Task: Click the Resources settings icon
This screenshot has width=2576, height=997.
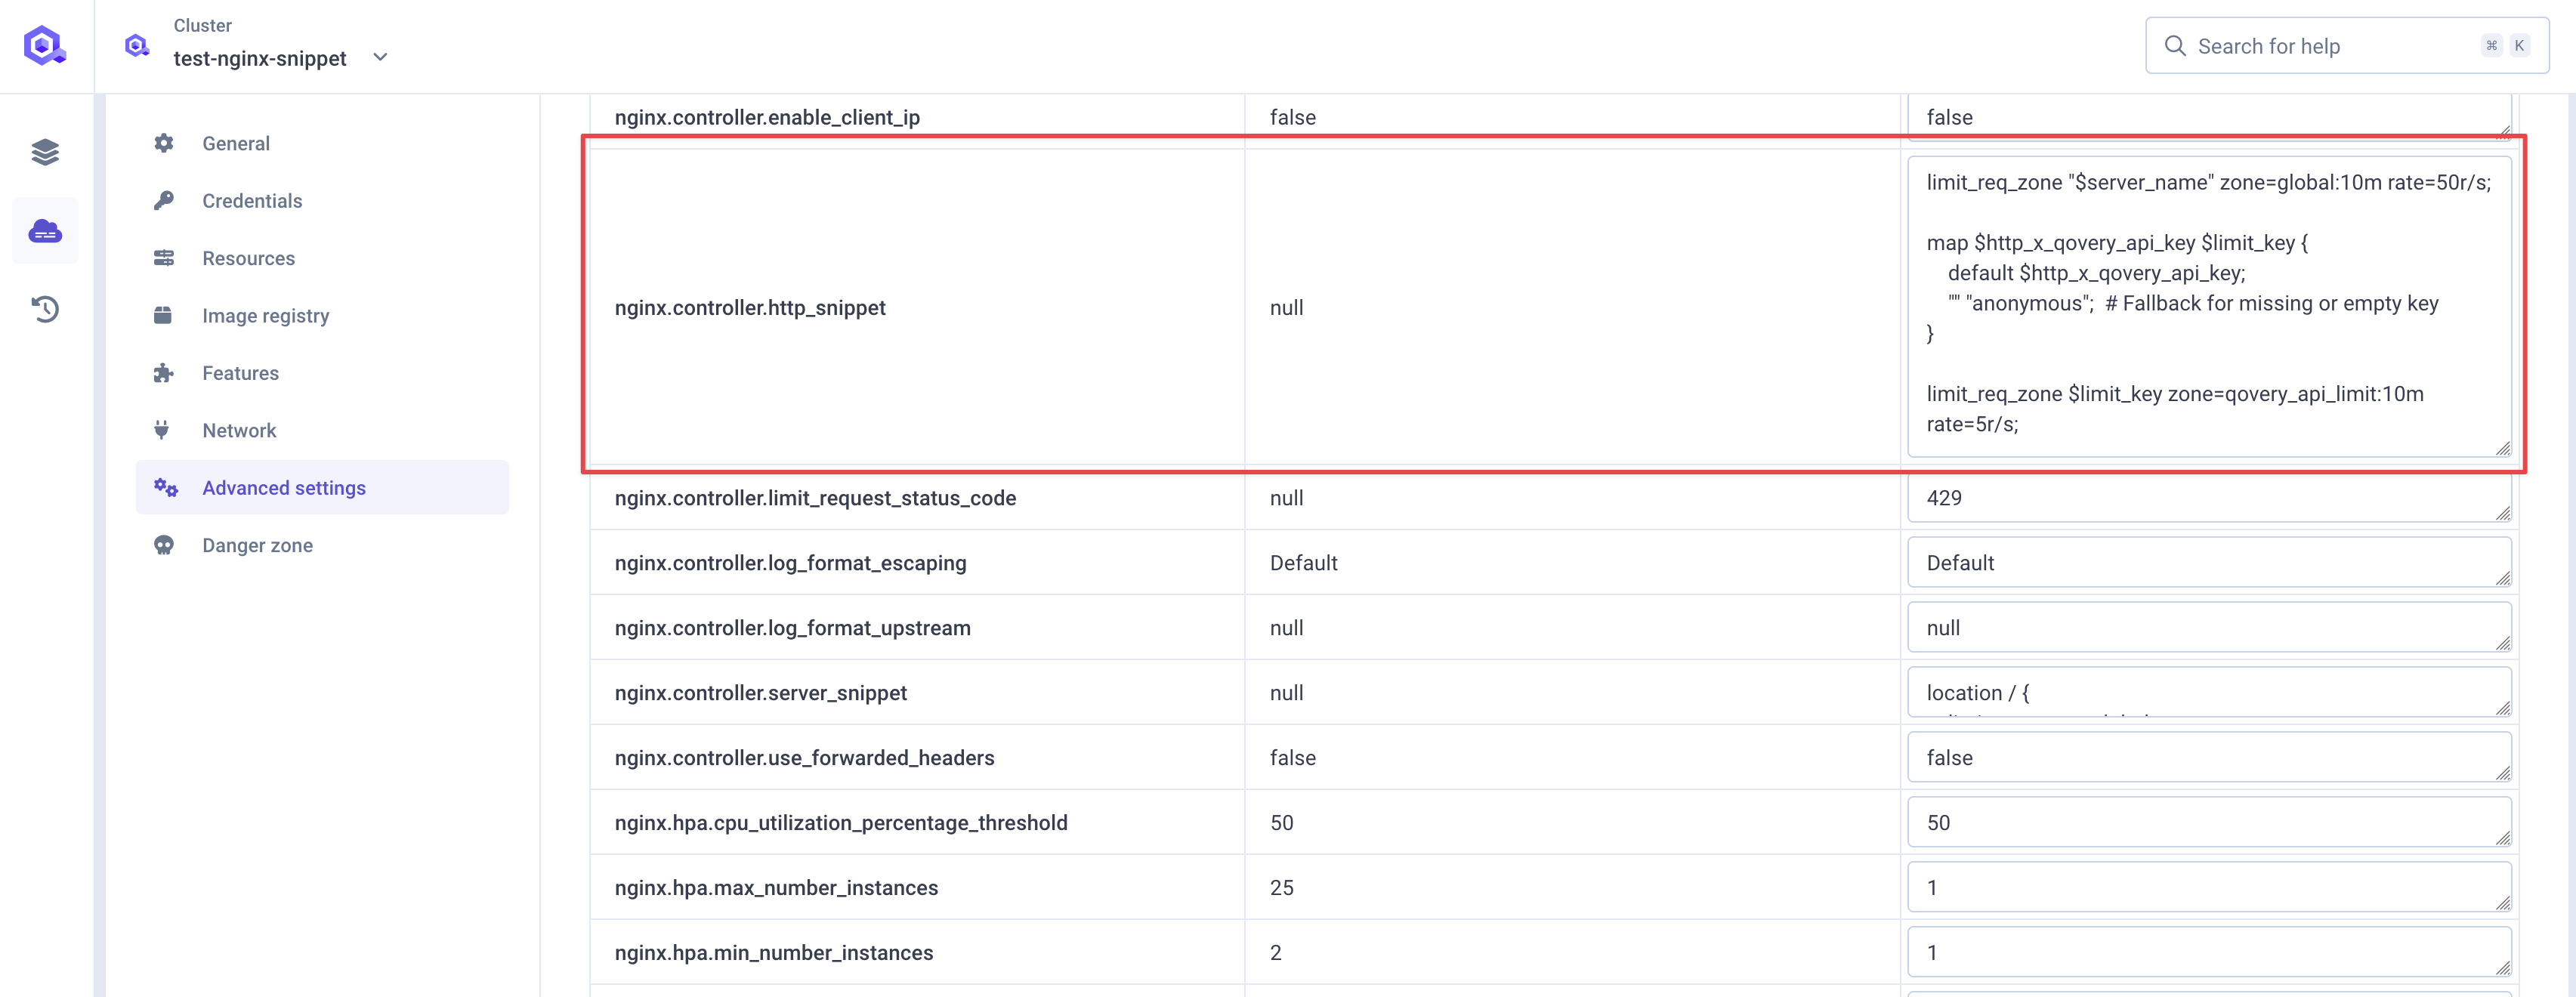Action: pyautogui.click(x=162, y=258)
